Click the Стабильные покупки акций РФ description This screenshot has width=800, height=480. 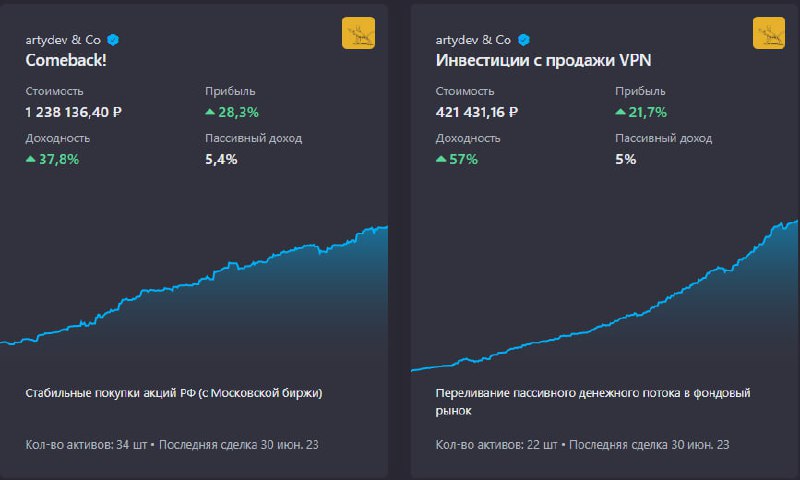[x=173, y=393]
